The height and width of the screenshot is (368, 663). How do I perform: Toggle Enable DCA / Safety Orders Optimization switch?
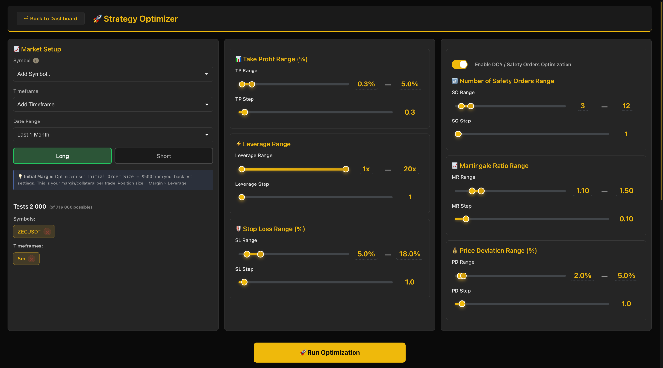coord(460,64)
